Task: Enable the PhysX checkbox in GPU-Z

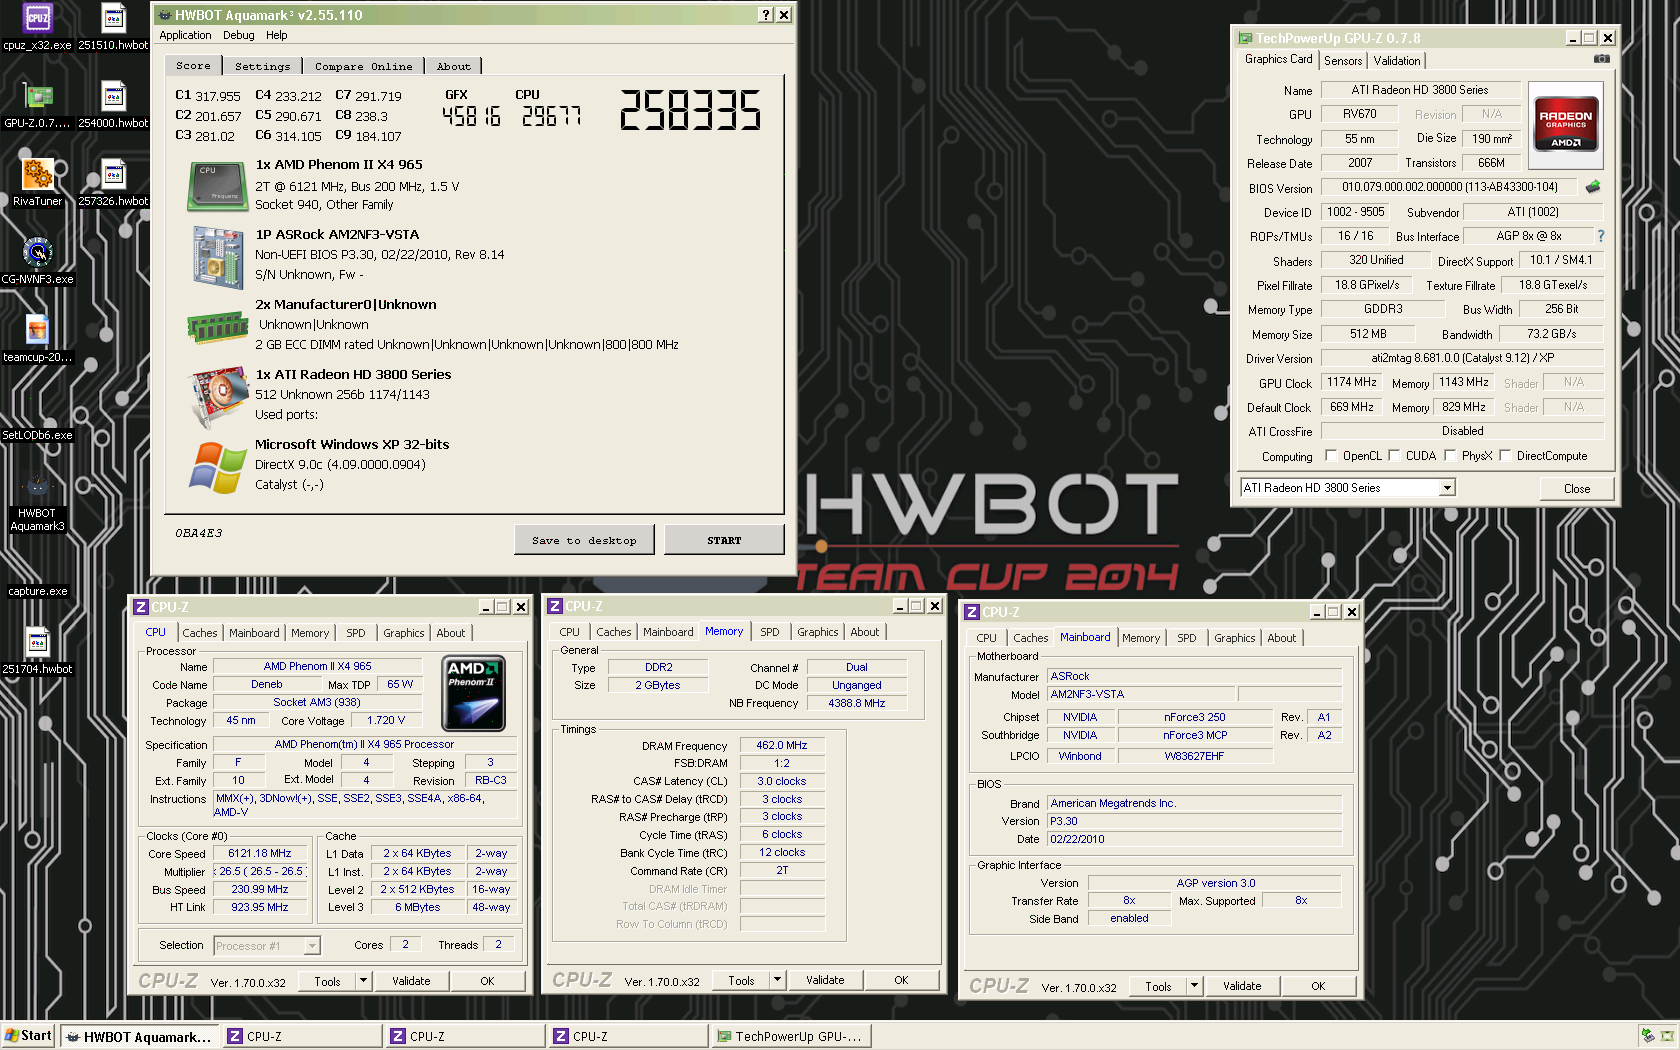Action: (x=1450, y=455)
